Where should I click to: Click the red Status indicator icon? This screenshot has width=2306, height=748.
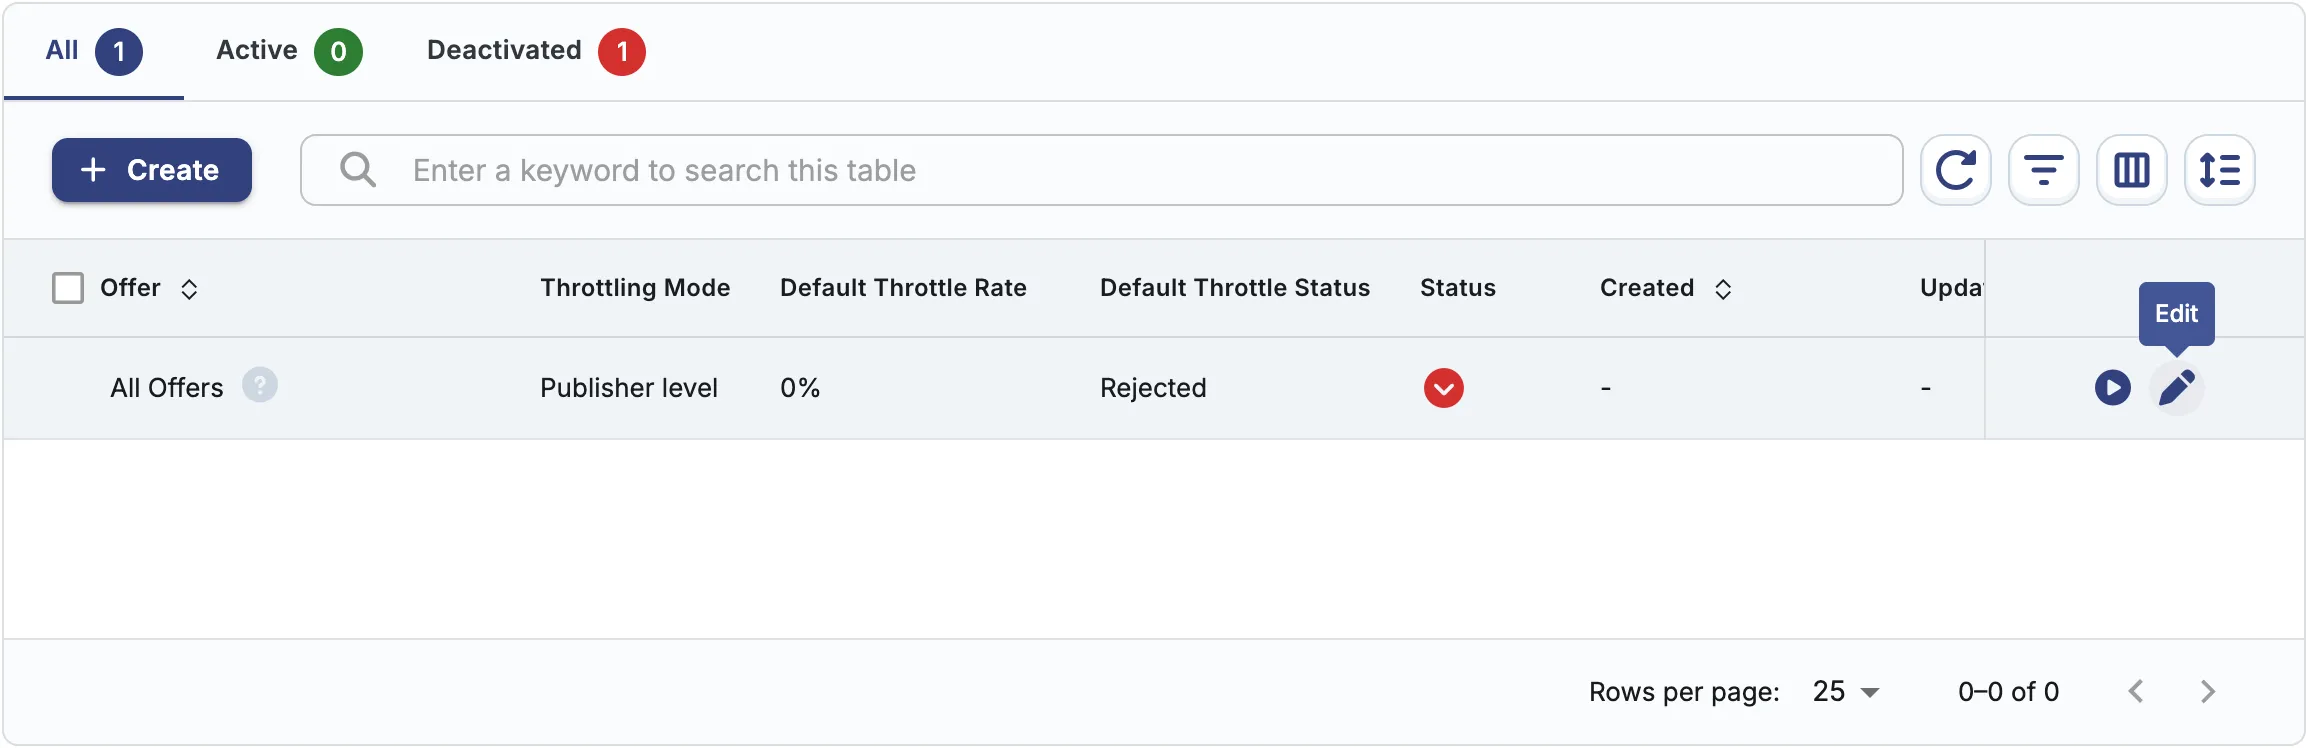click(x=1444, y=388)
